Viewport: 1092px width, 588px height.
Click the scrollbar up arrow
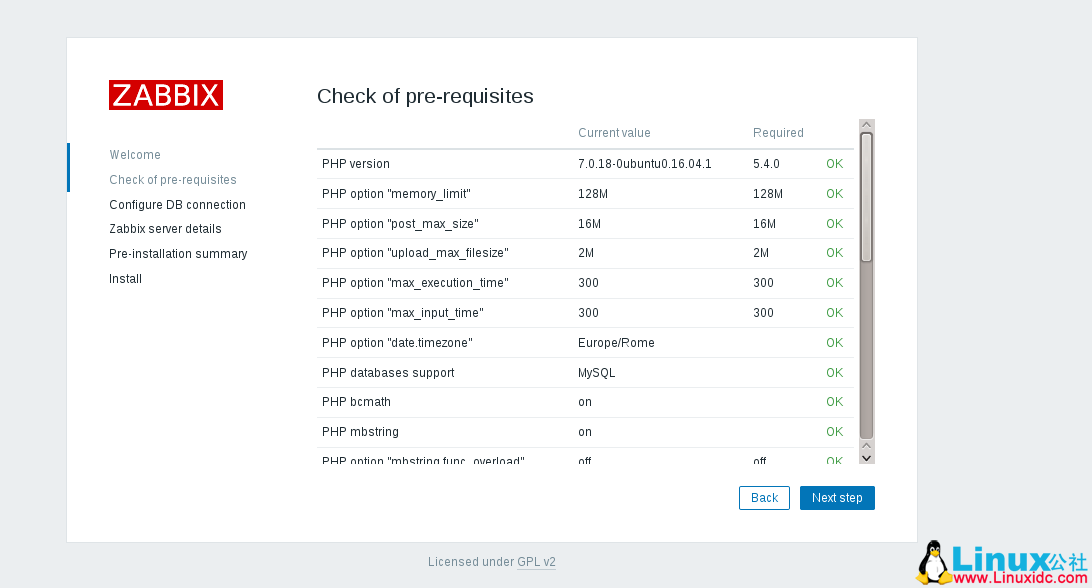click(x=867, y=125)
